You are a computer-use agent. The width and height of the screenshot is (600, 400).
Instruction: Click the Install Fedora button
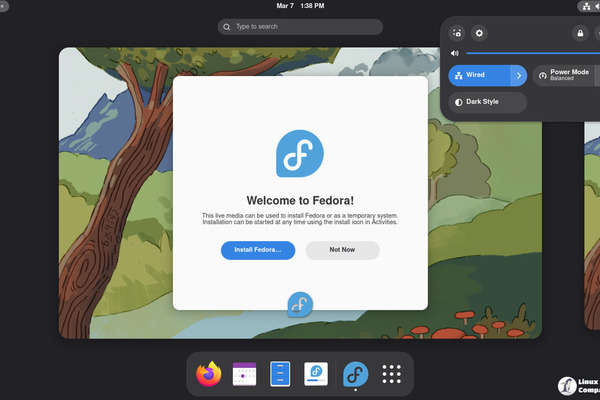(x=258, y=250)
